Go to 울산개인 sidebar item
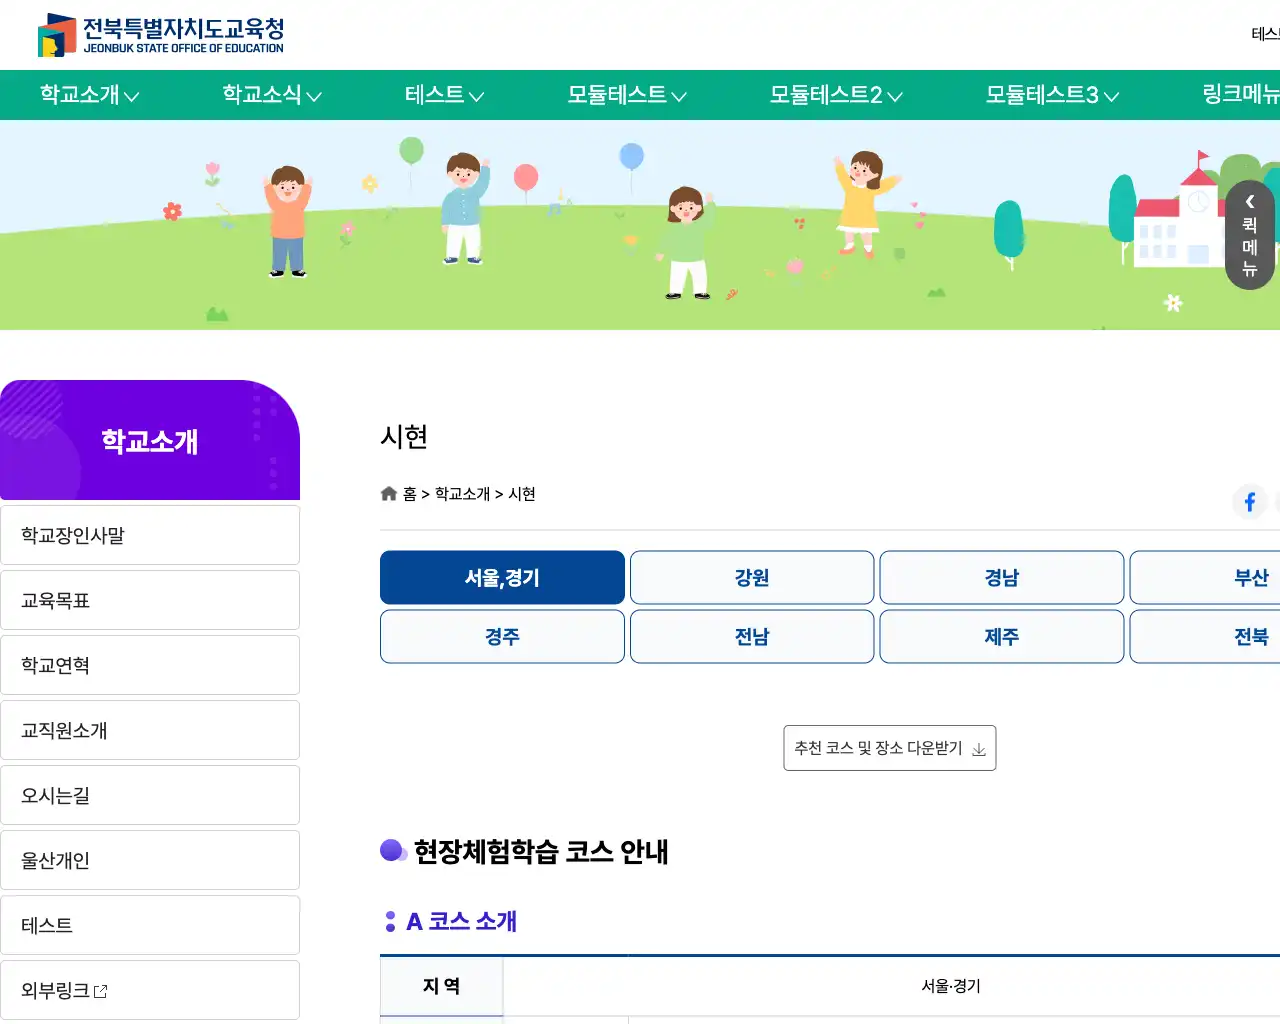Screen dimensions: 1280x1024 click(150, 860)
